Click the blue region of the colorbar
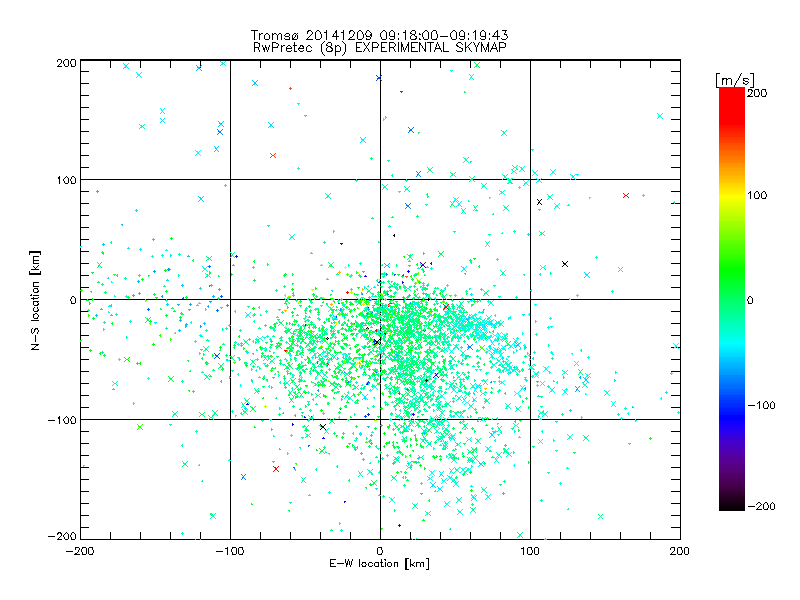Image resolution: width=800 pixels, height=600 pixels. pyautogui.click(x=732, y=416)
